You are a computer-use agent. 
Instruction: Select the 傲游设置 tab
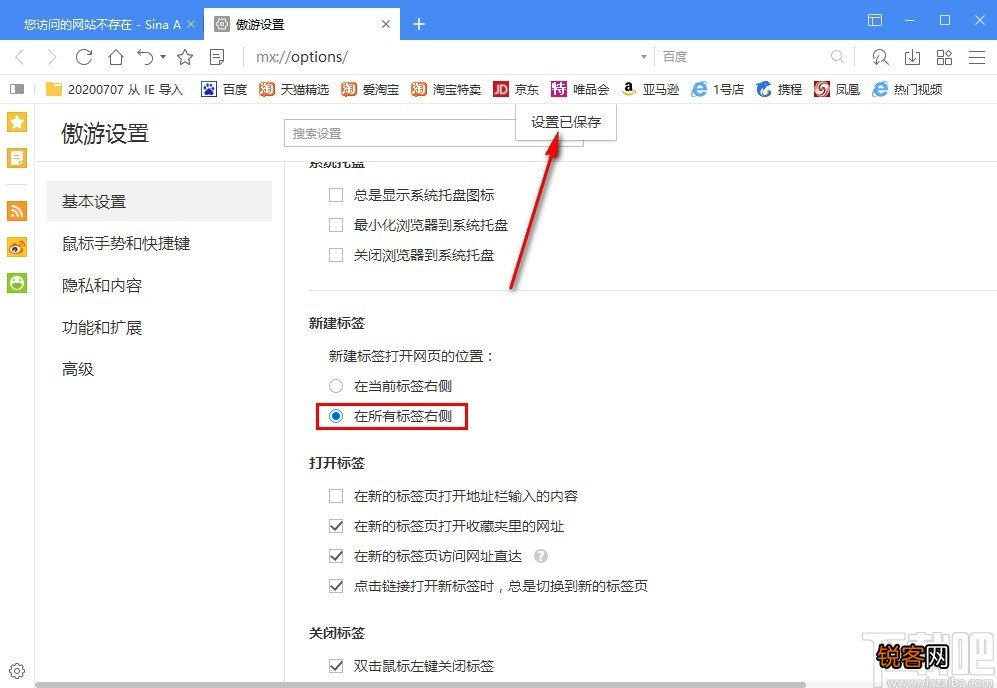[x=302, y=24]
